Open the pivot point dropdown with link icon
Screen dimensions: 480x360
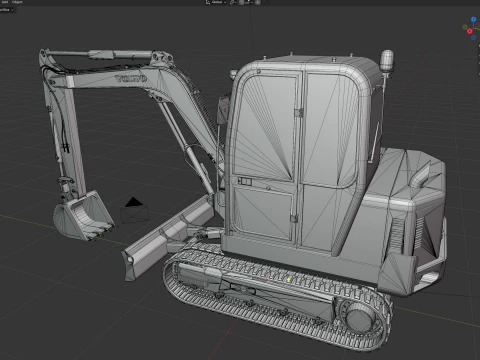tap(233, 2)
